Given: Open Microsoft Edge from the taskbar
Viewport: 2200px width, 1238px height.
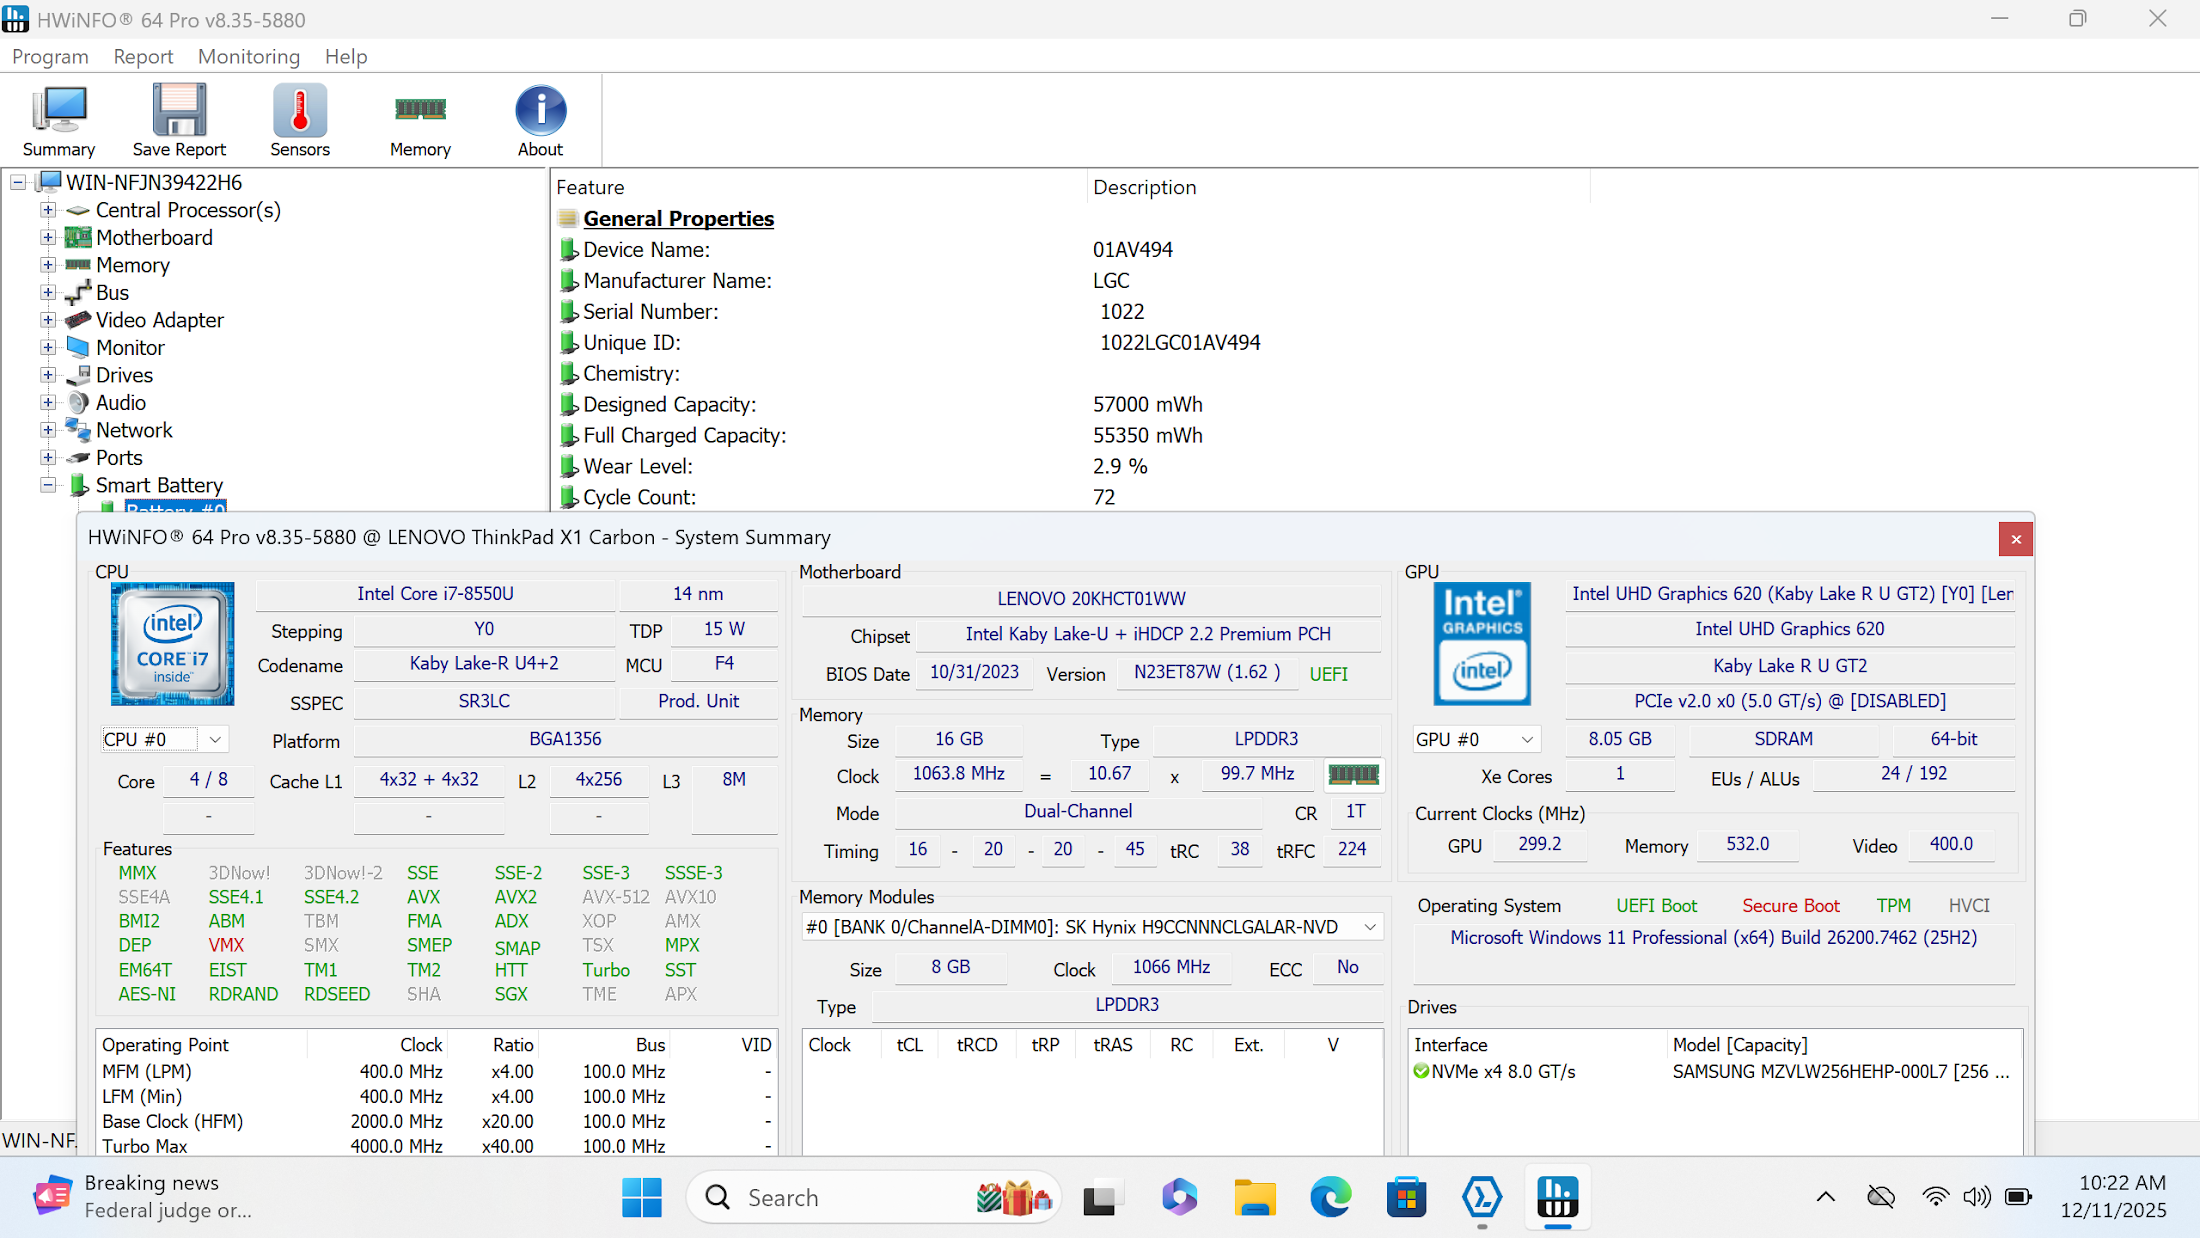Looking at the screenshot, I should point(1330,1197).
